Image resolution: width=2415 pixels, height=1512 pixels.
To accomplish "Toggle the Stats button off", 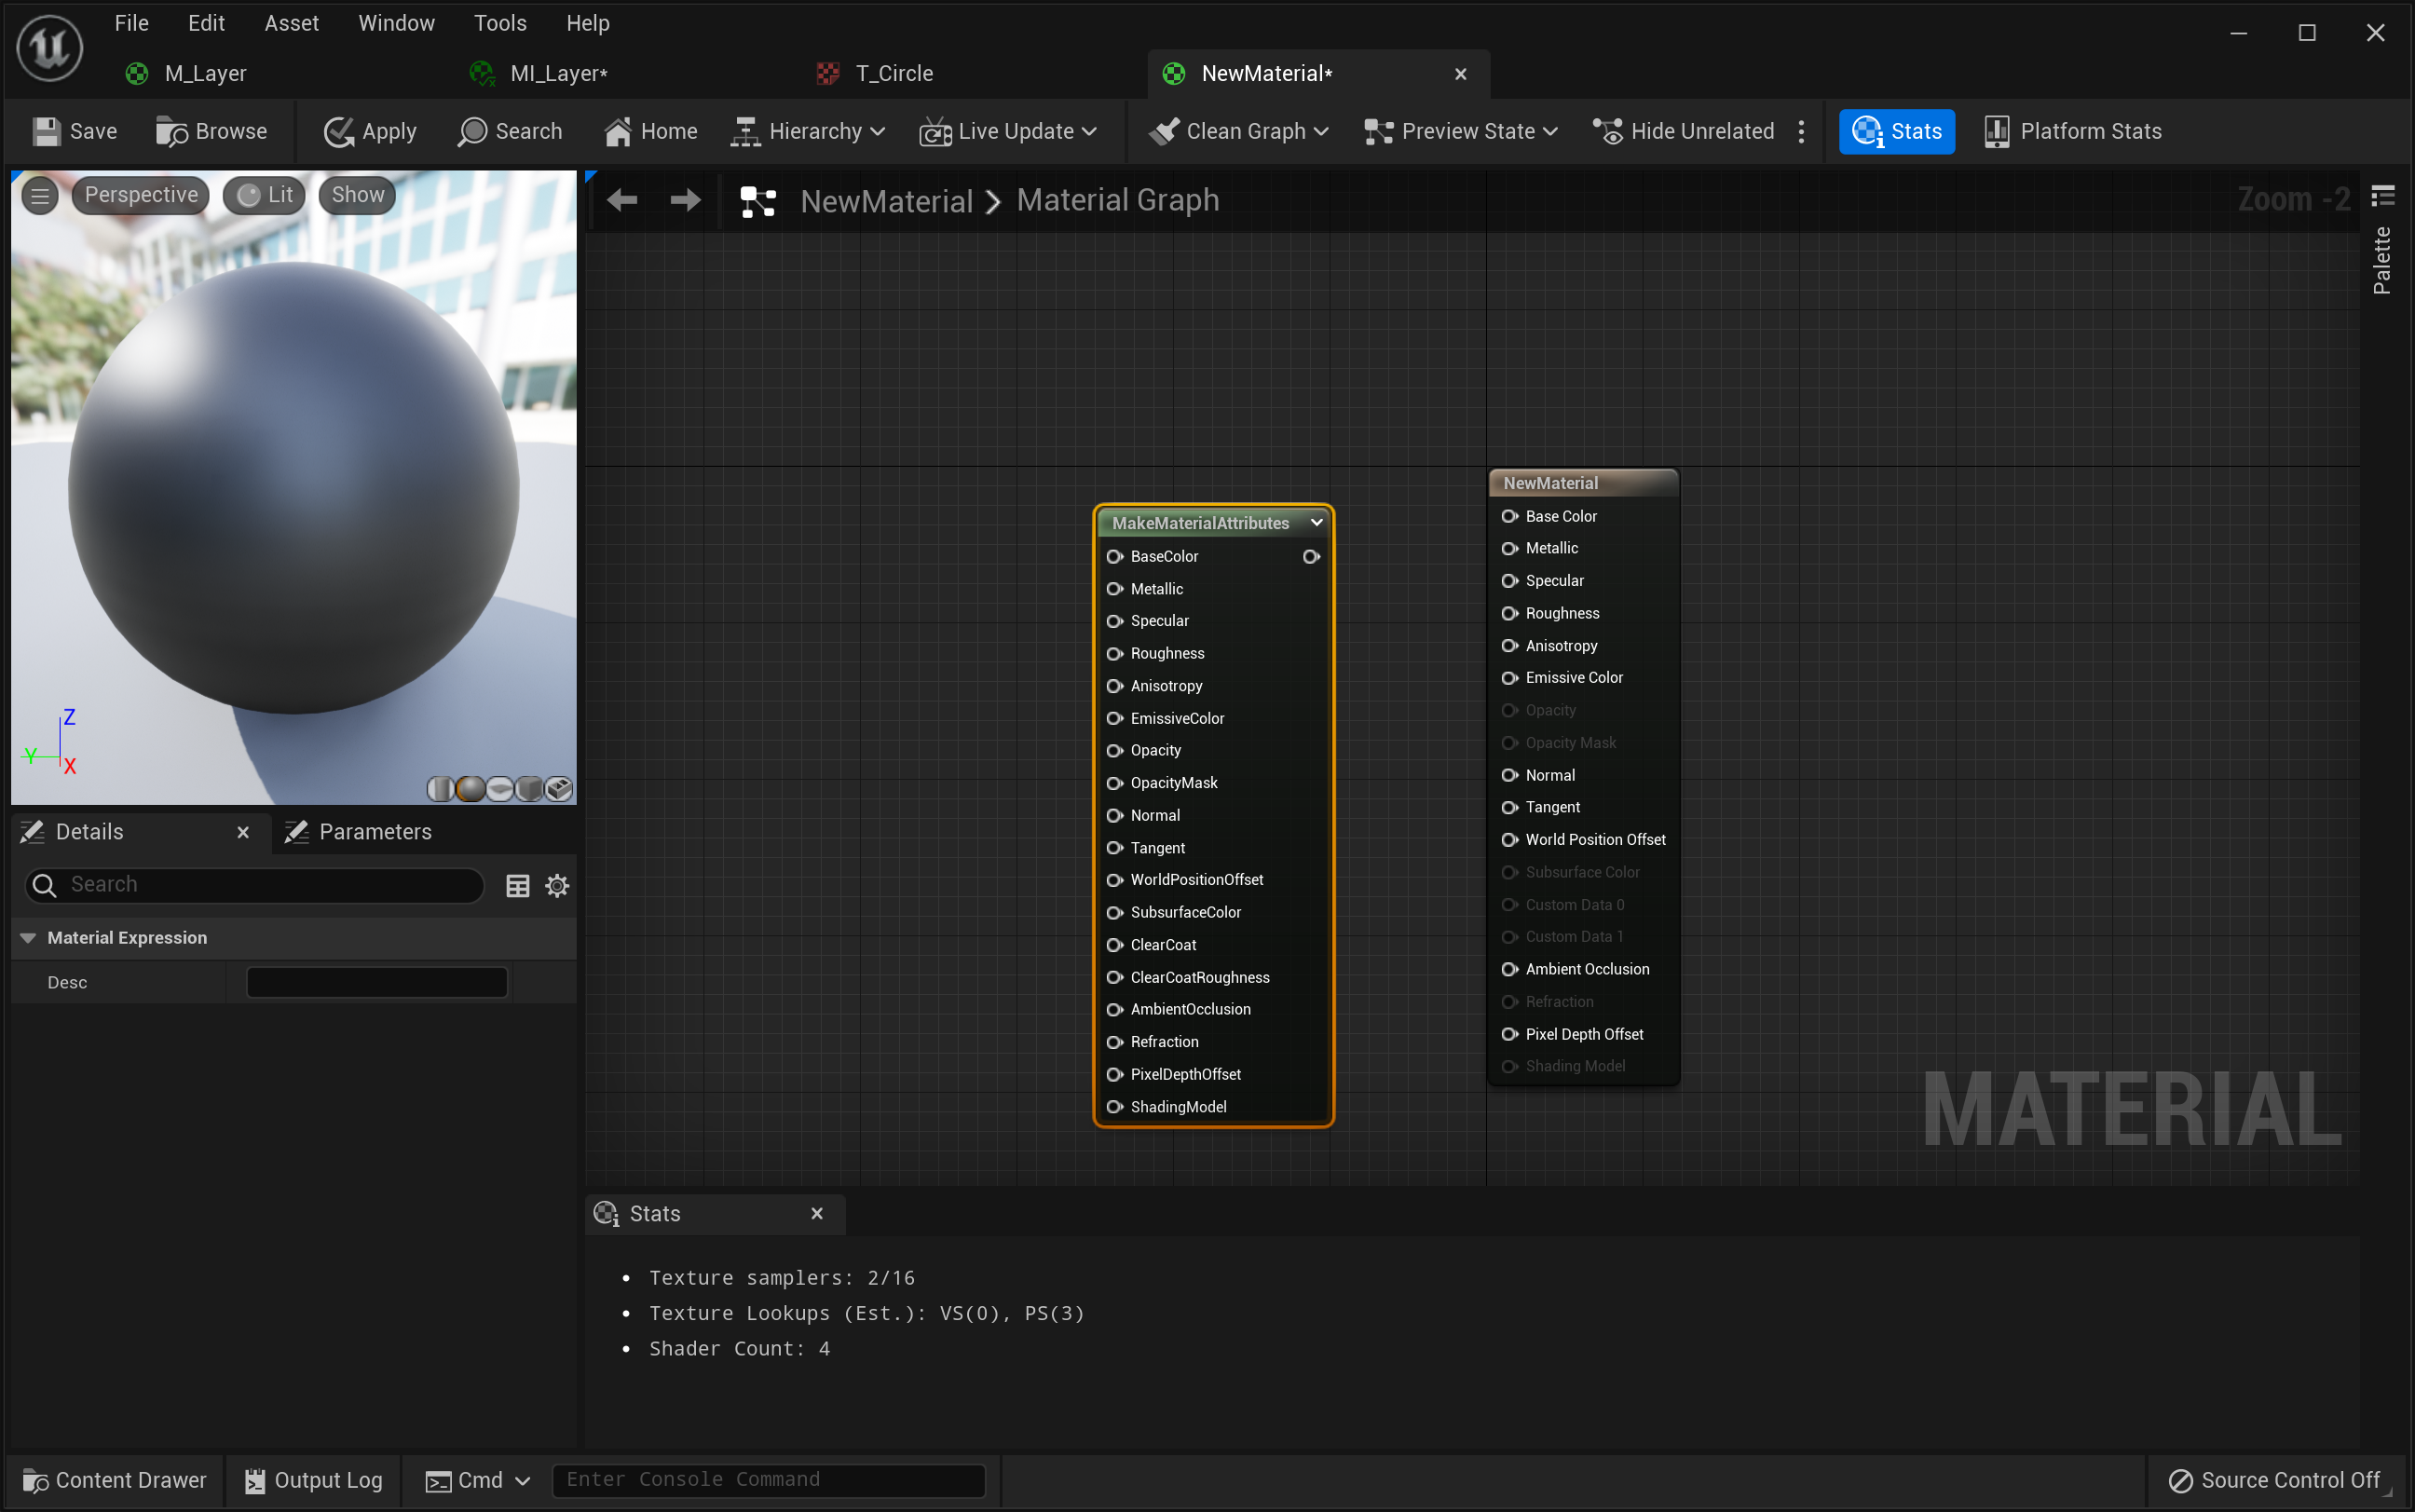I will click(1896, 131).
